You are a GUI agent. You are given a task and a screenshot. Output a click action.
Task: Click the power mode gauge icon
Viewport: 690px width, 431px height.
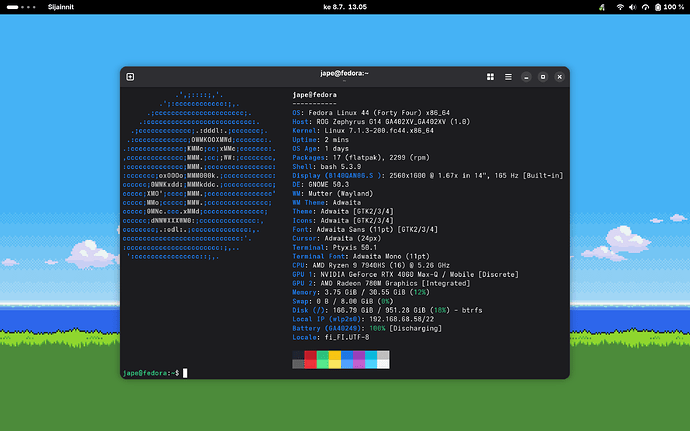click(646, 7)
